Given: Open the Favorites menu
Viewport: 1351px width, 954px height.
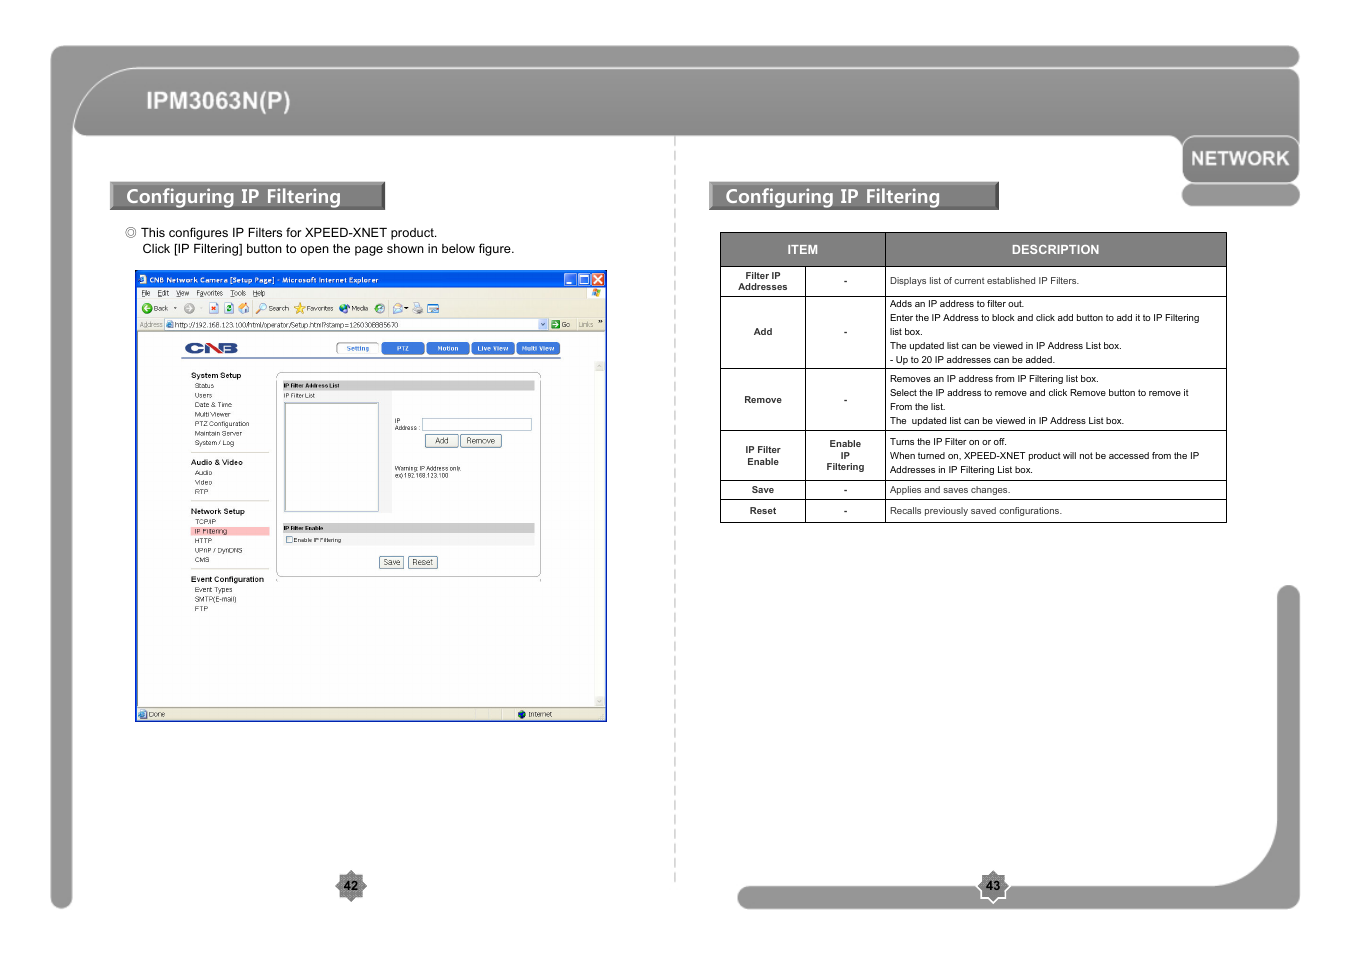Looking at the screenshot, I should 210,293.
